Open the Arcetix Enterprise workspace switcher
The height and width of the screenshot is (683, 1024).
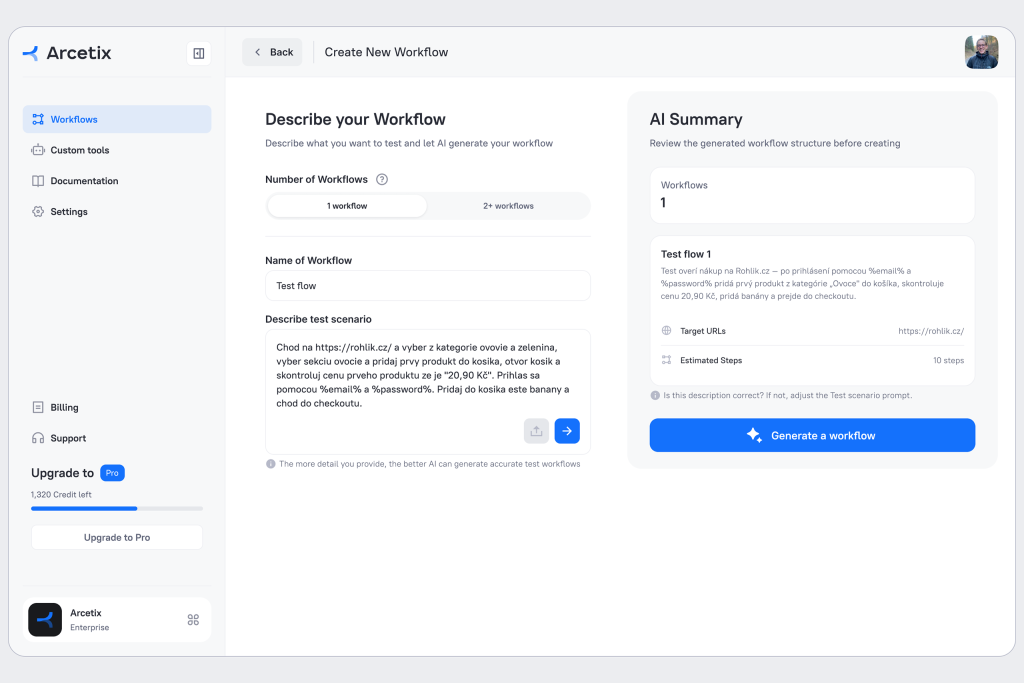point(193,620)
